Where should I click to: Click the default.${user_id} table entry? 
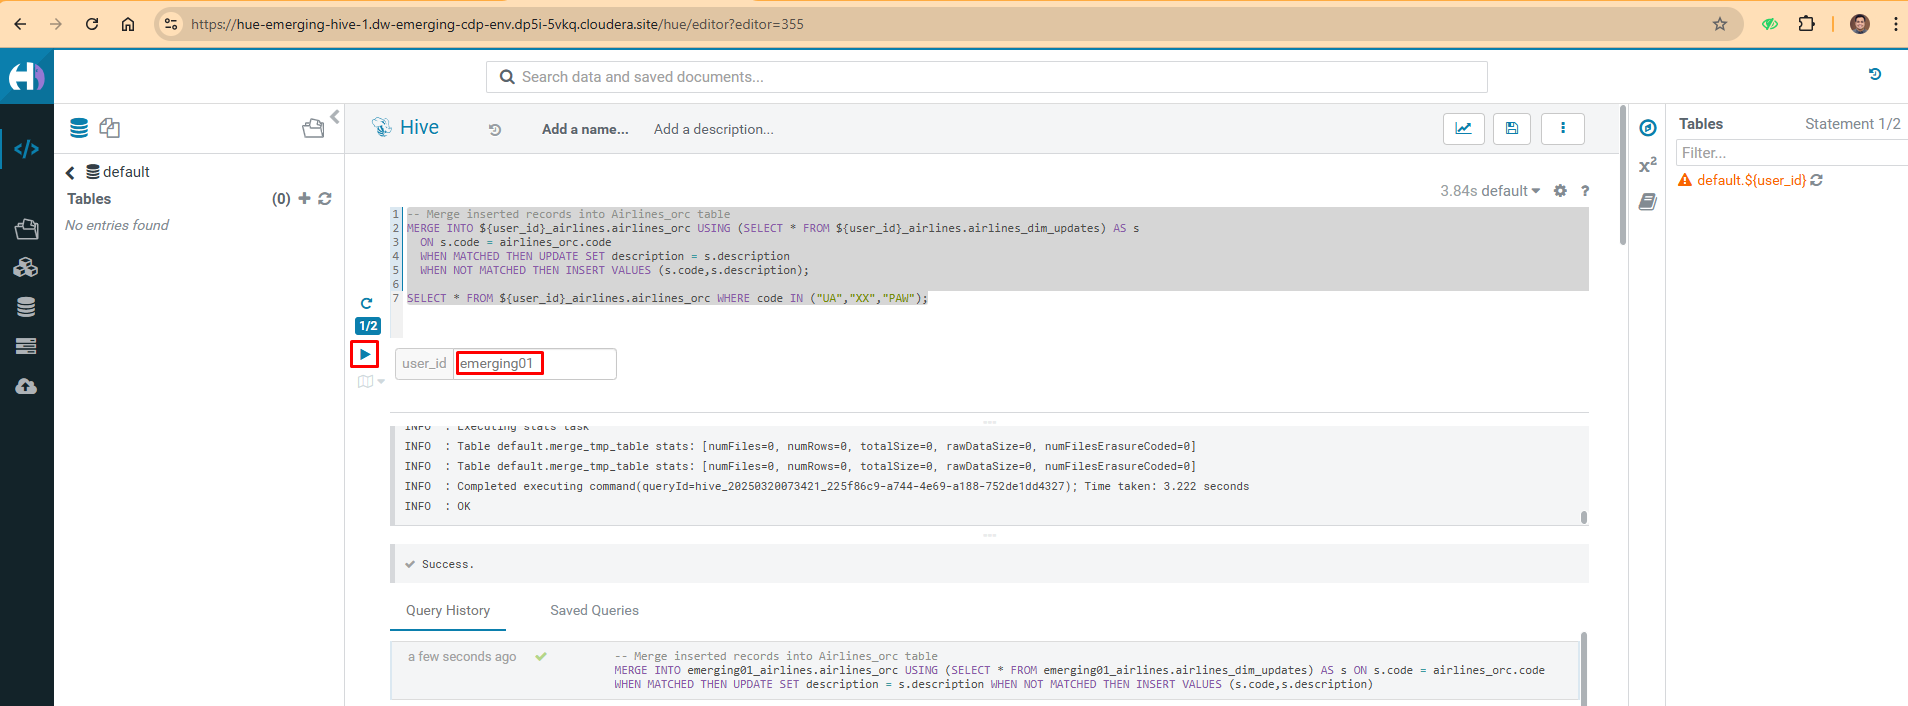(x=1751, y=180)
